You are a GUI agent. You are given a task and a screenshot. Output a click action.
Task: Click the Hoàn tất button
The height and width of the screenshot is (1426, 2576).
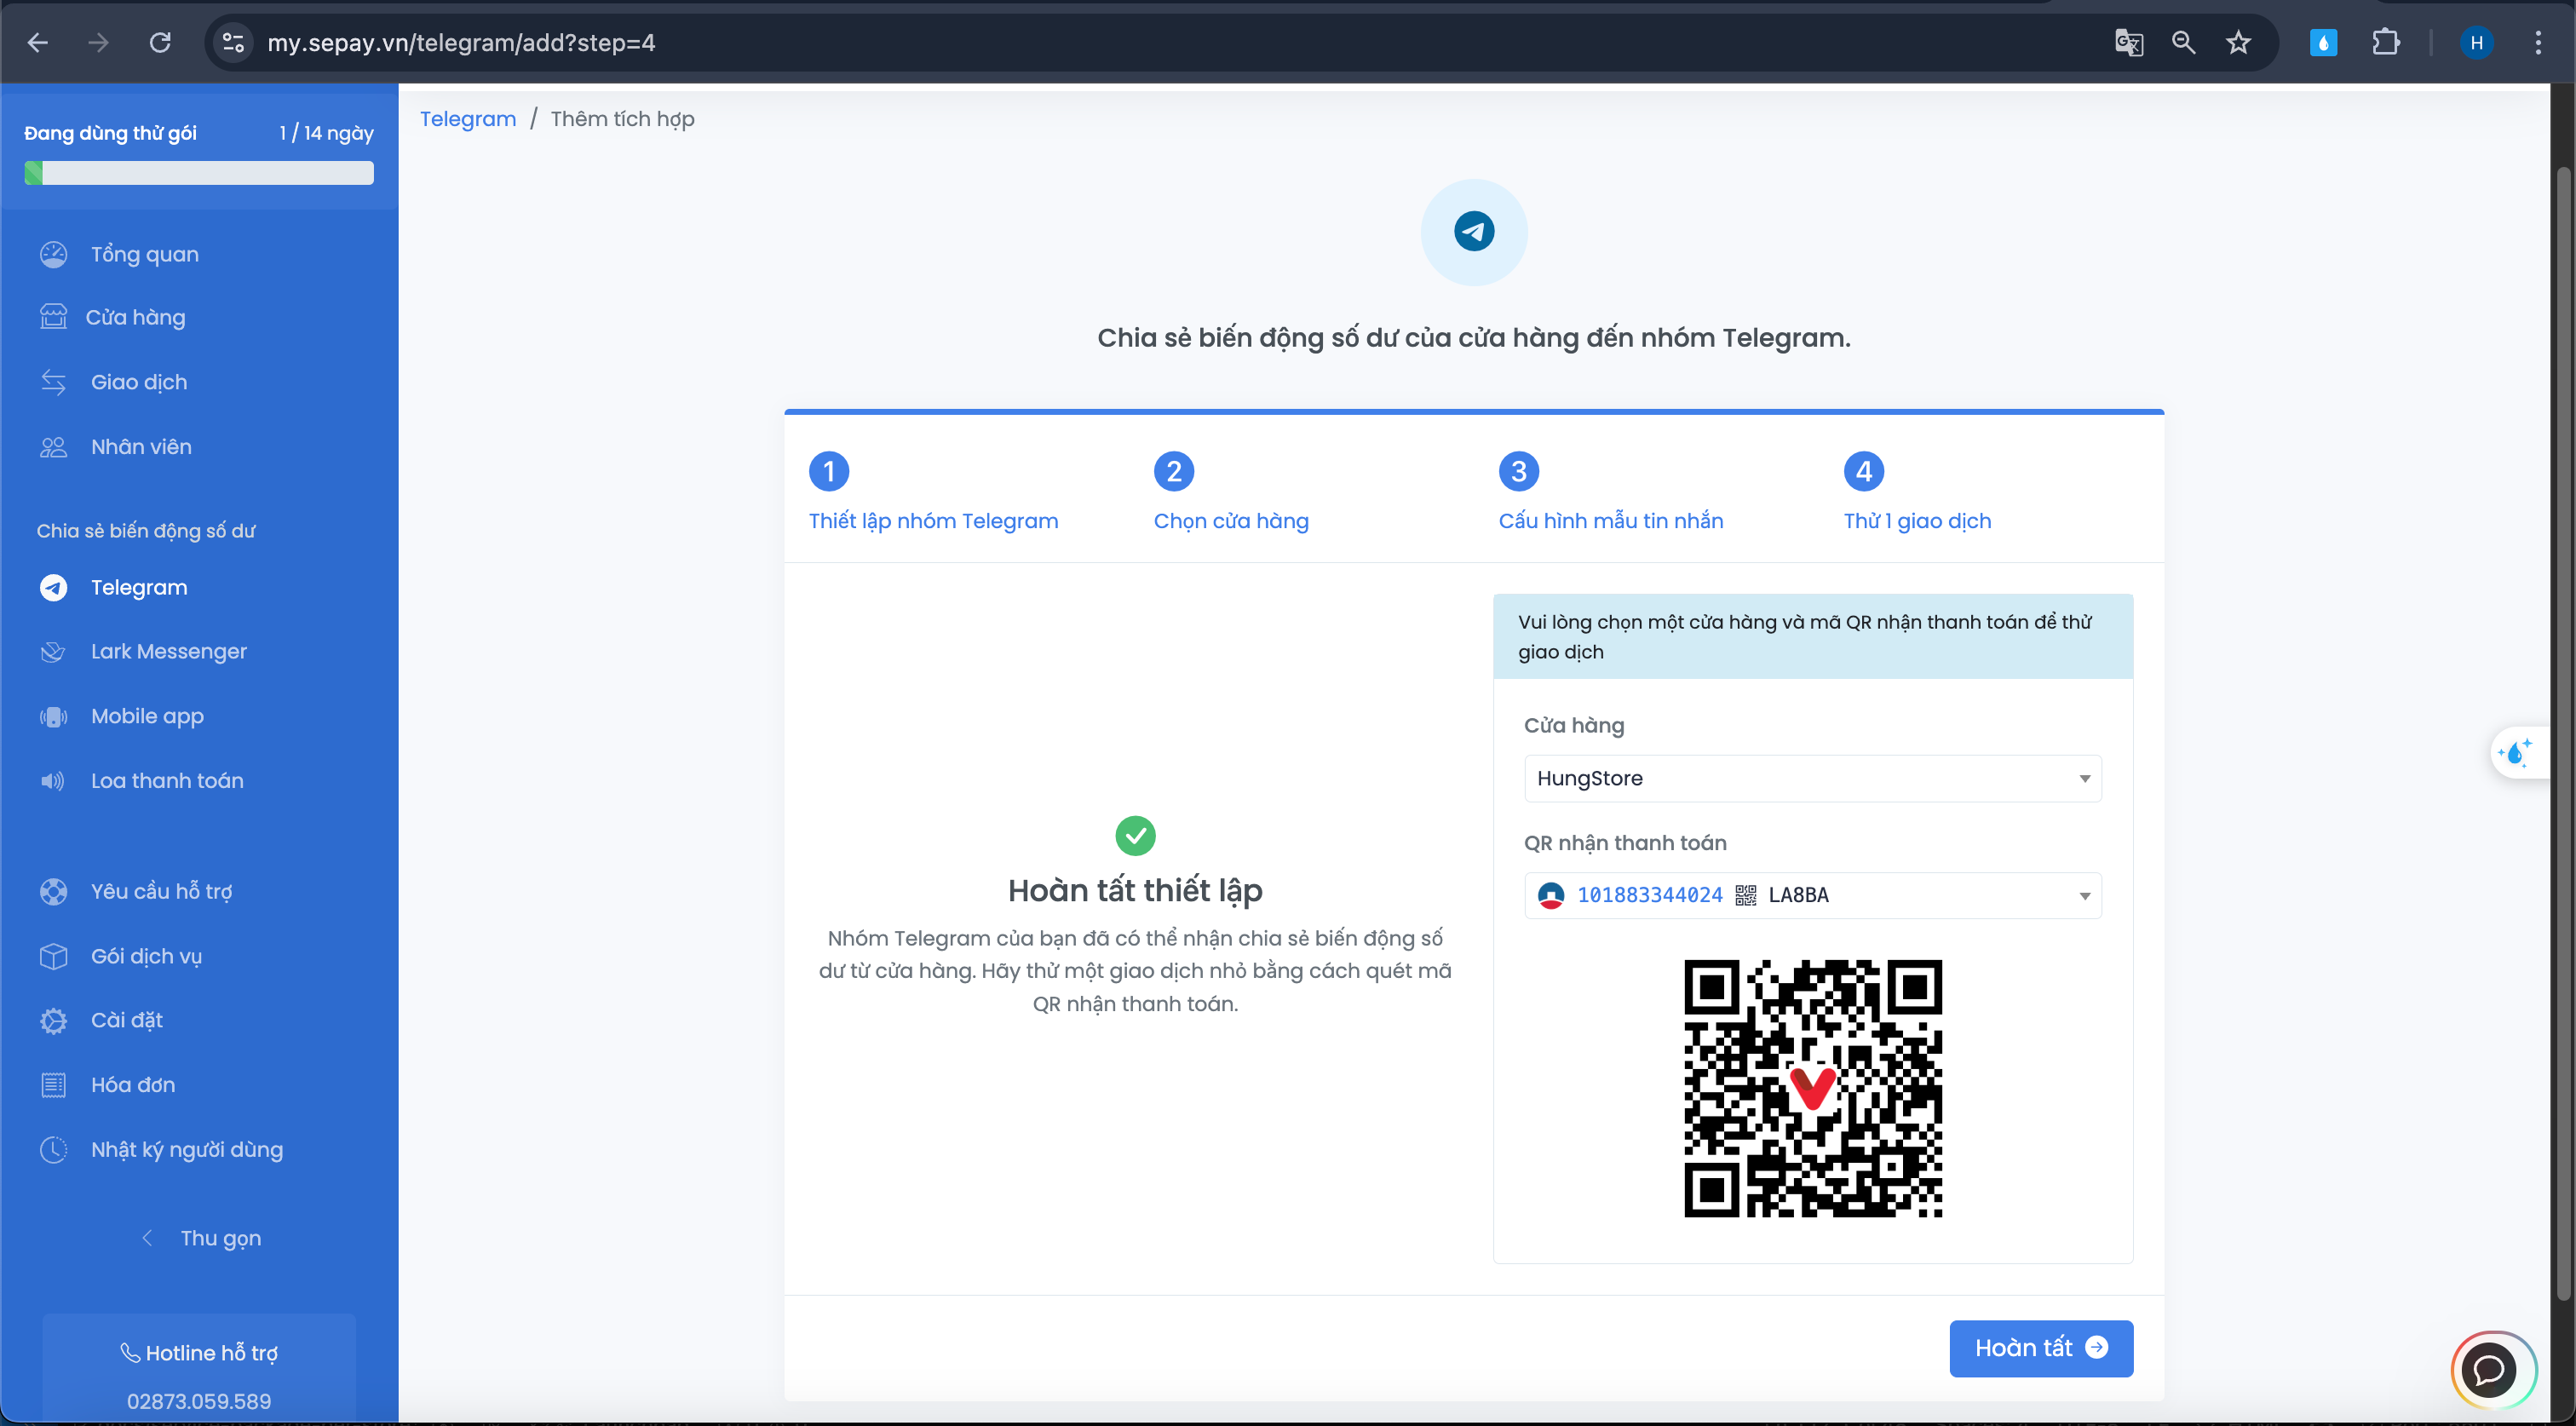pos(2041,1348)
